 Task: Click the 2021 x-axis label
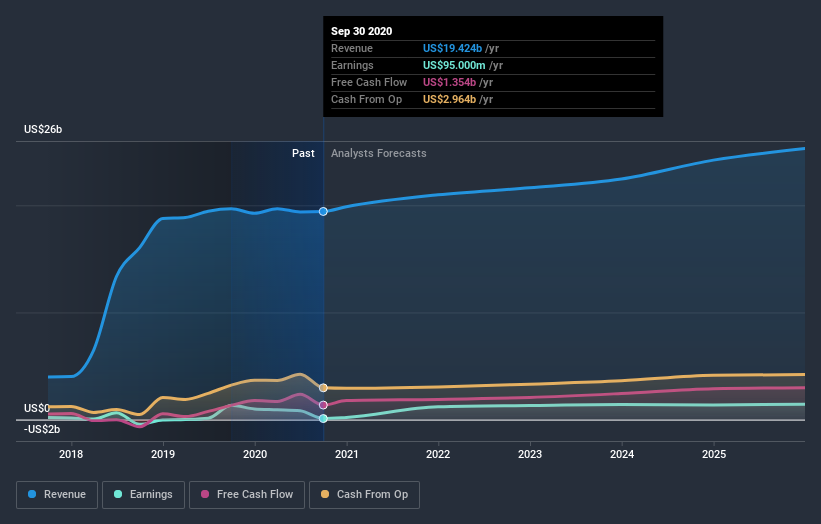click(x=347, y=454)
